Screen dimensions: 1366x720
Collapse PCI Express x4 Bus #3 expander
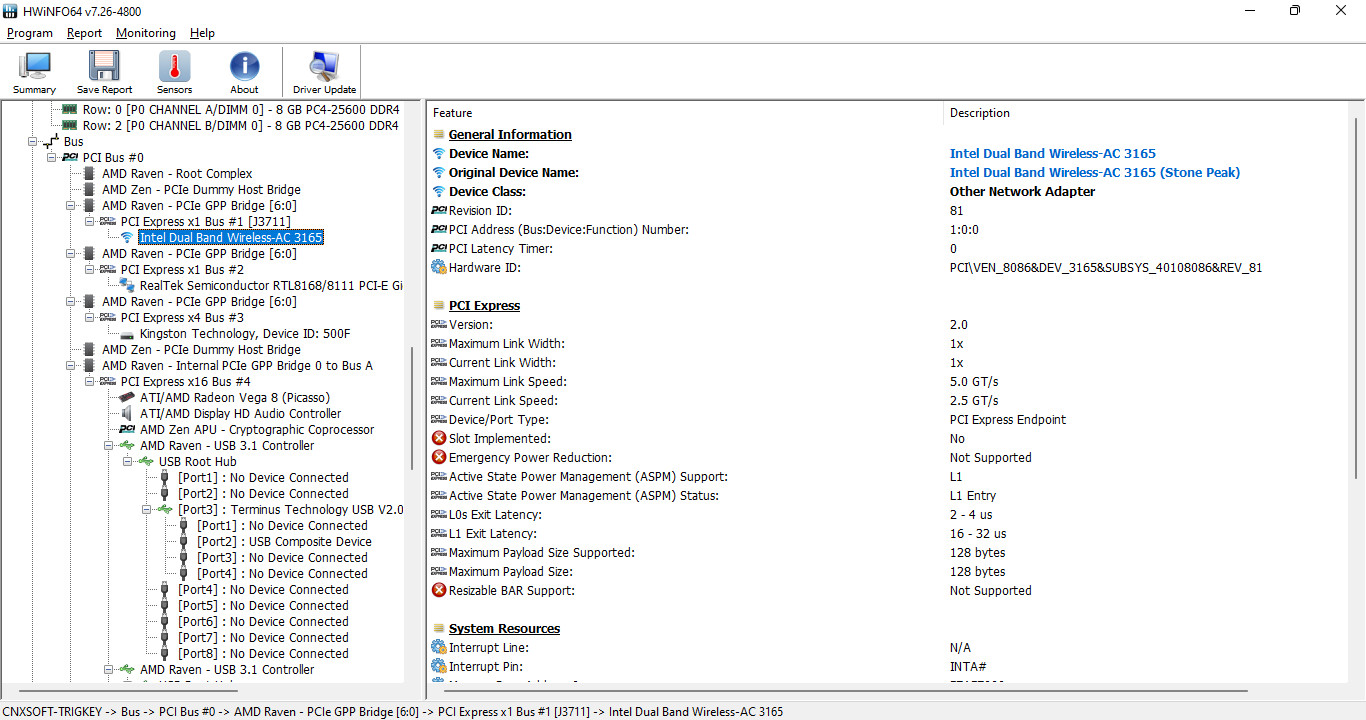tap(89, 318)
